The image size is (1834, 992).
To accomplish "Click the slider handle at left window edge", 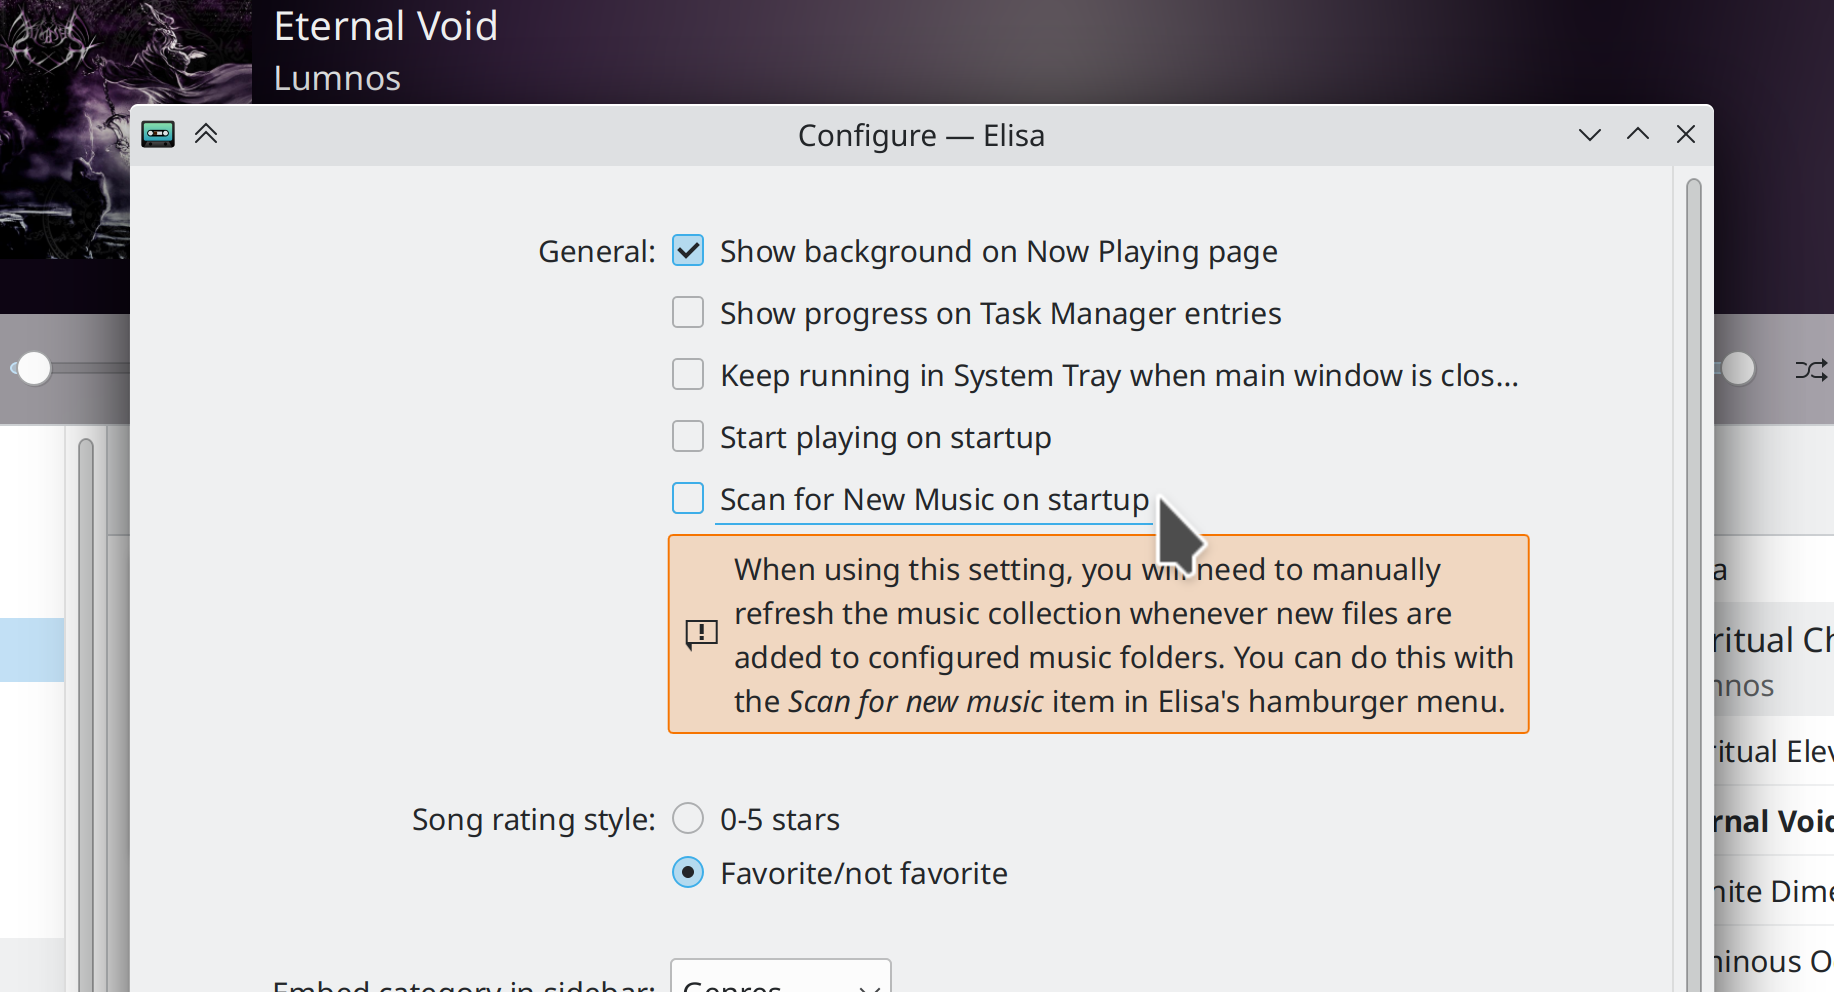I will click(x=34, y=369).
